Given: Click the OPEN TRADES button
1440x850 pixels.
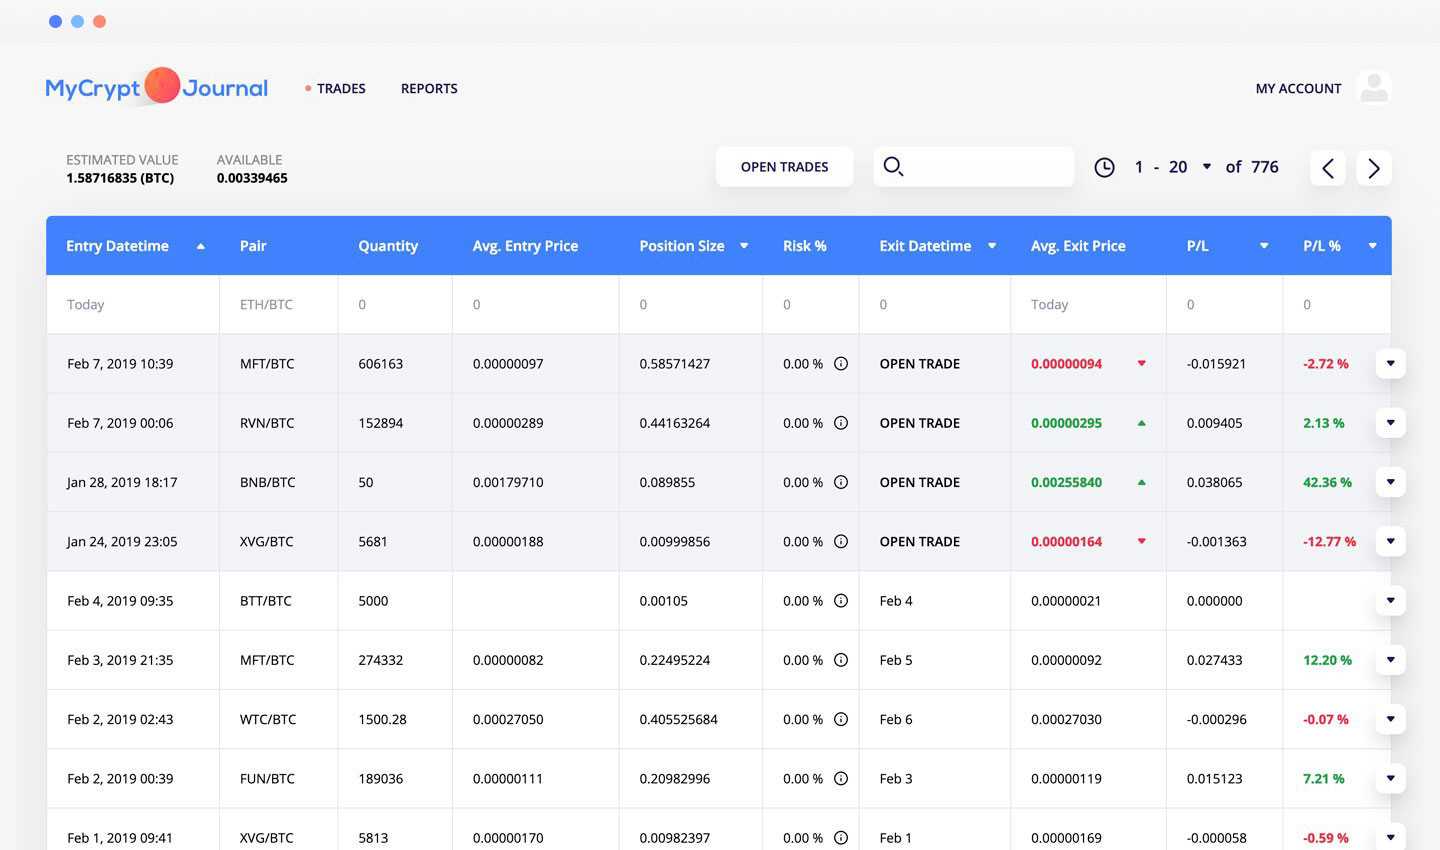Looking at the screenshot, I should click(x=785, y=167).
